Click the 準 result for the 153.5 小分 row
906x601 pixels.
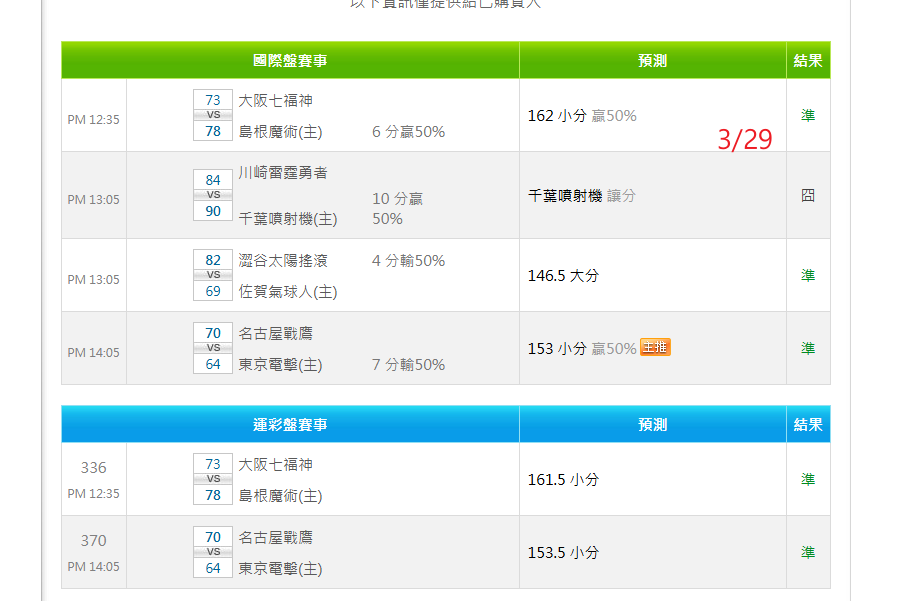coord(808,552)
